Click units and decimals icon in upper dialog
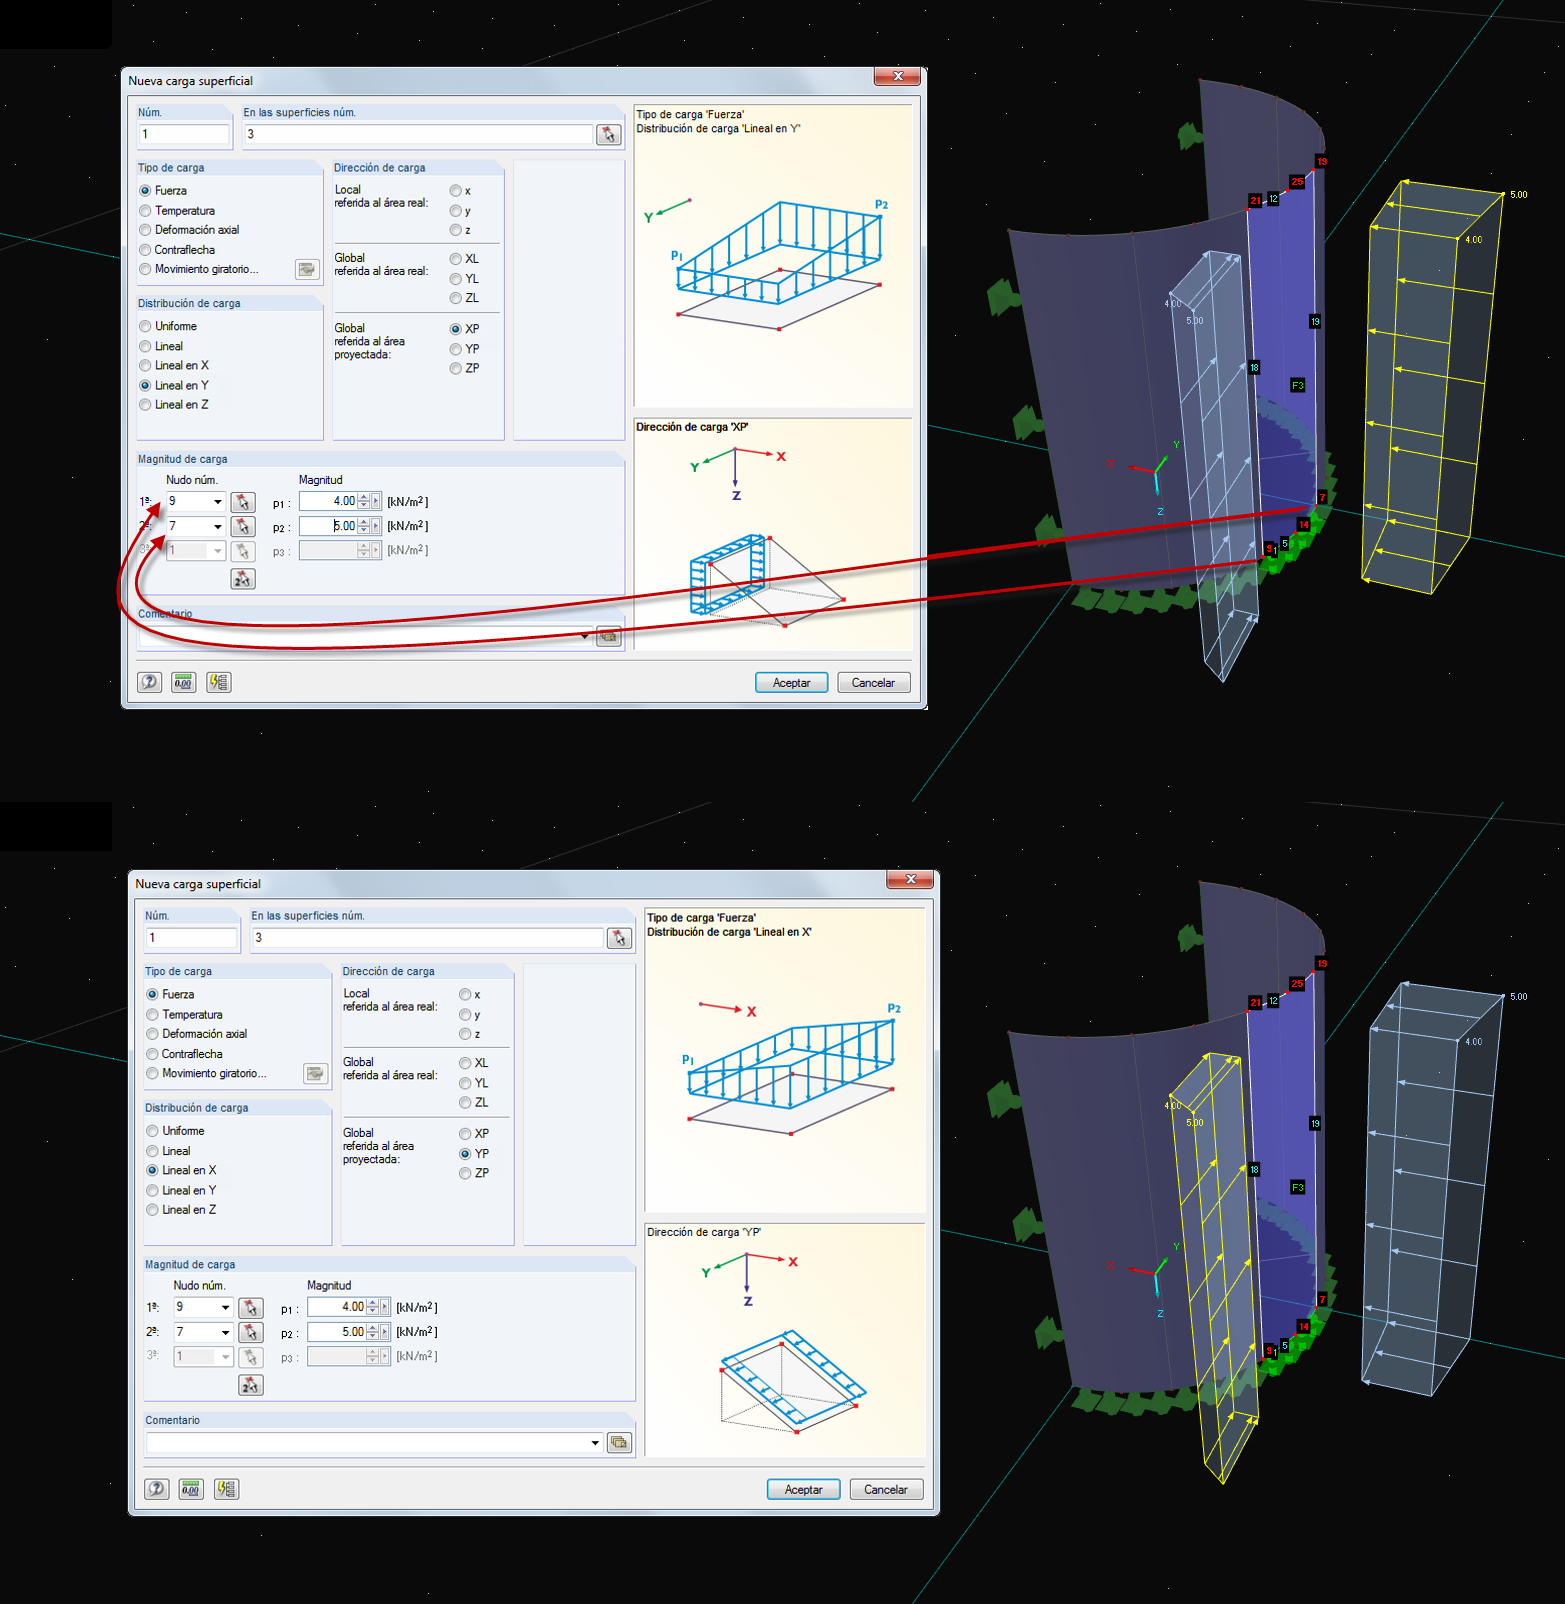This screenshot has height=1604, width=1565. click(x=184, y=682)
